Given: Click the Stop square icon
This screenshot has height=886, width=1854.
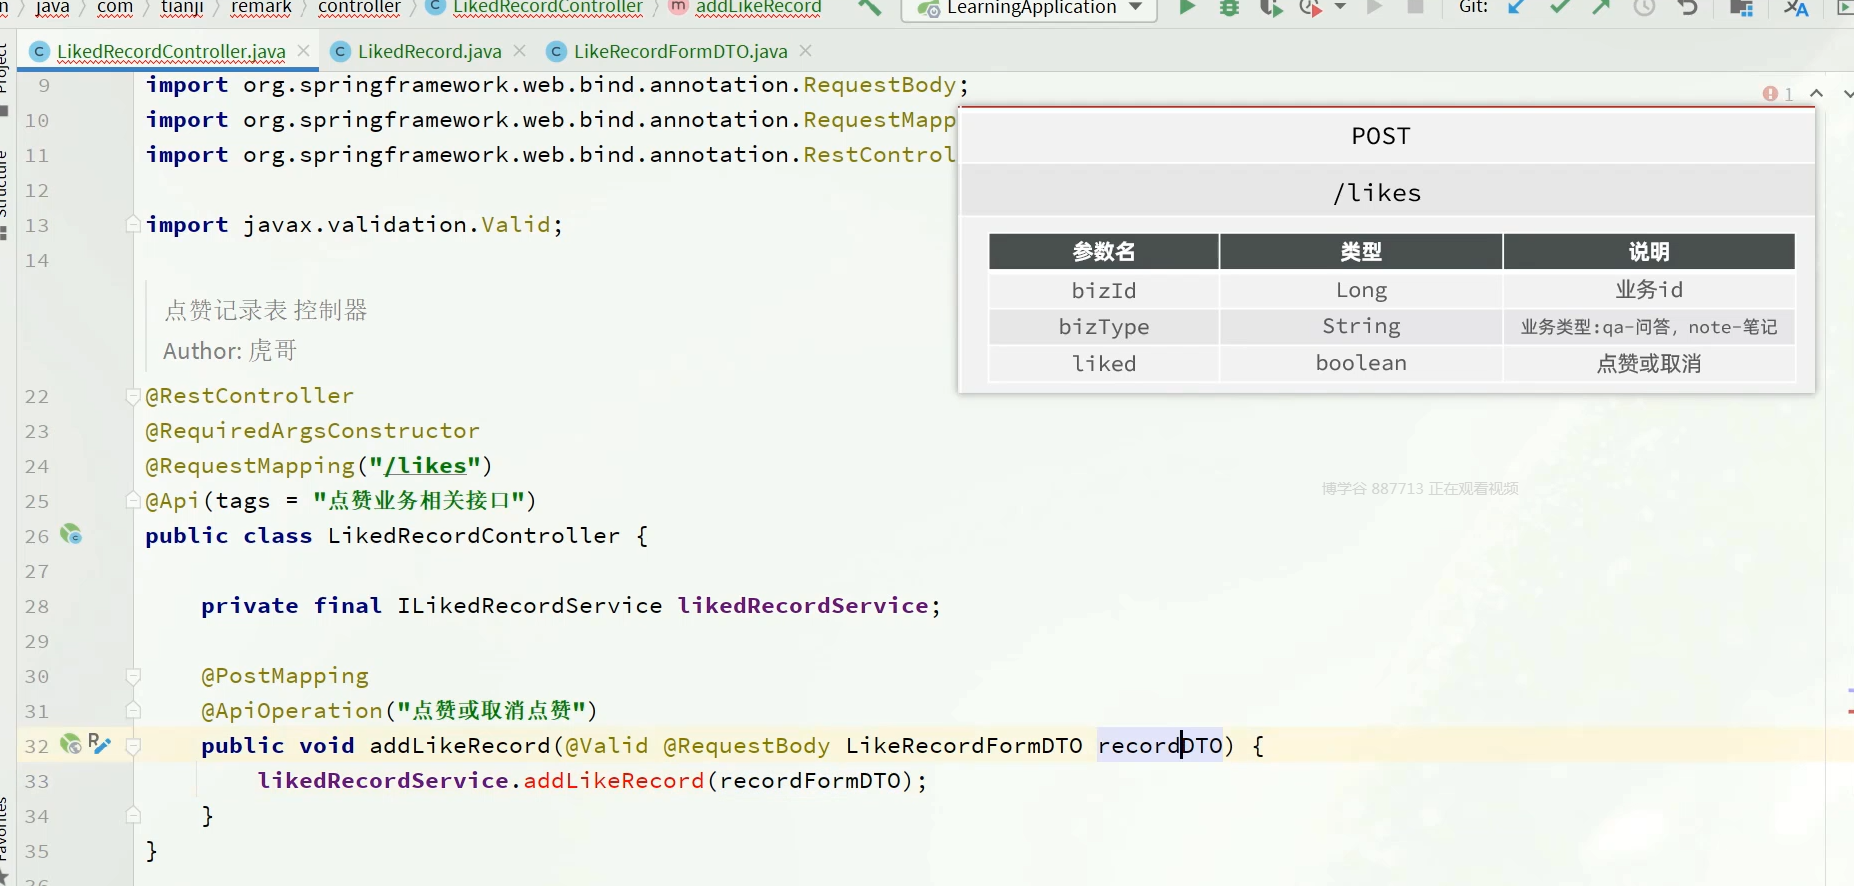Looking at the screenshot, I should click(x=1415, y=8).
